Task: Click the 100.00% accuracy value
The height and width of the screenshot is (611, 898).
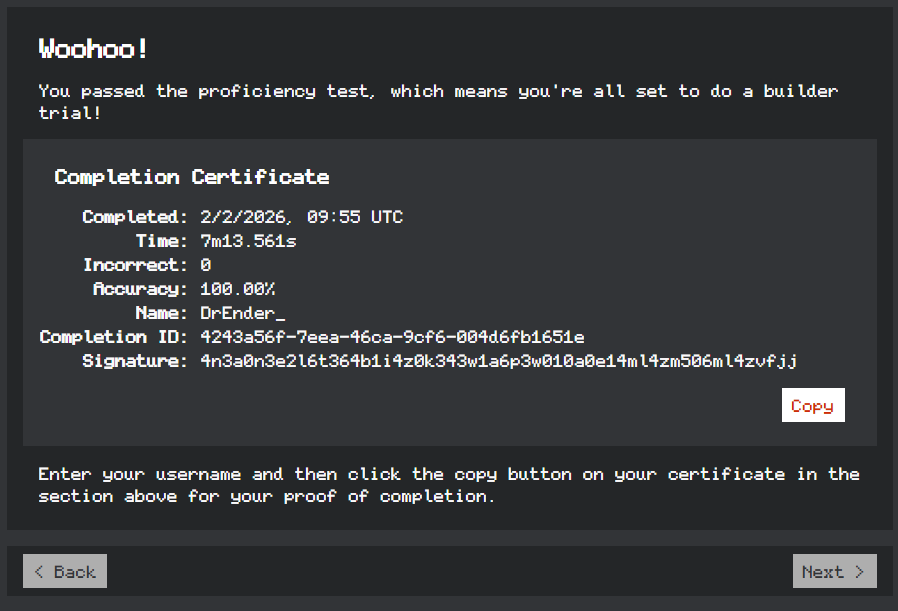Action: [x=238, y=289]
